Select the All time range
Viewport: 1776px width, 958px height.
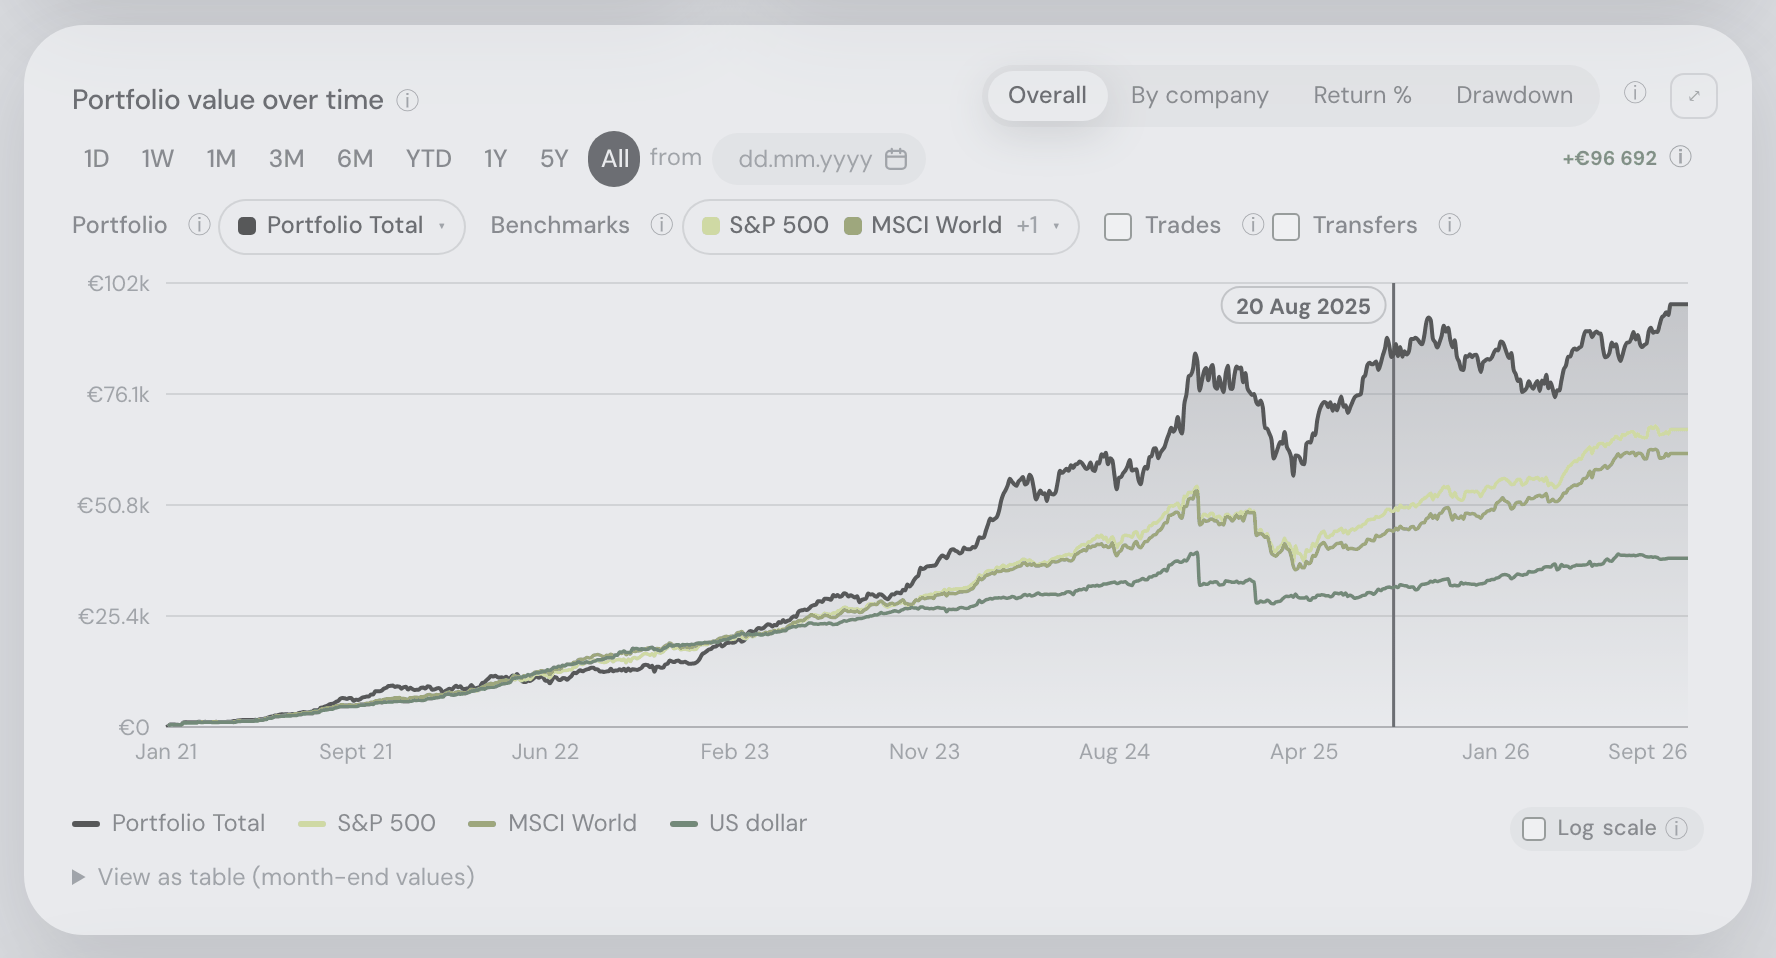click(x=614, y=159)
